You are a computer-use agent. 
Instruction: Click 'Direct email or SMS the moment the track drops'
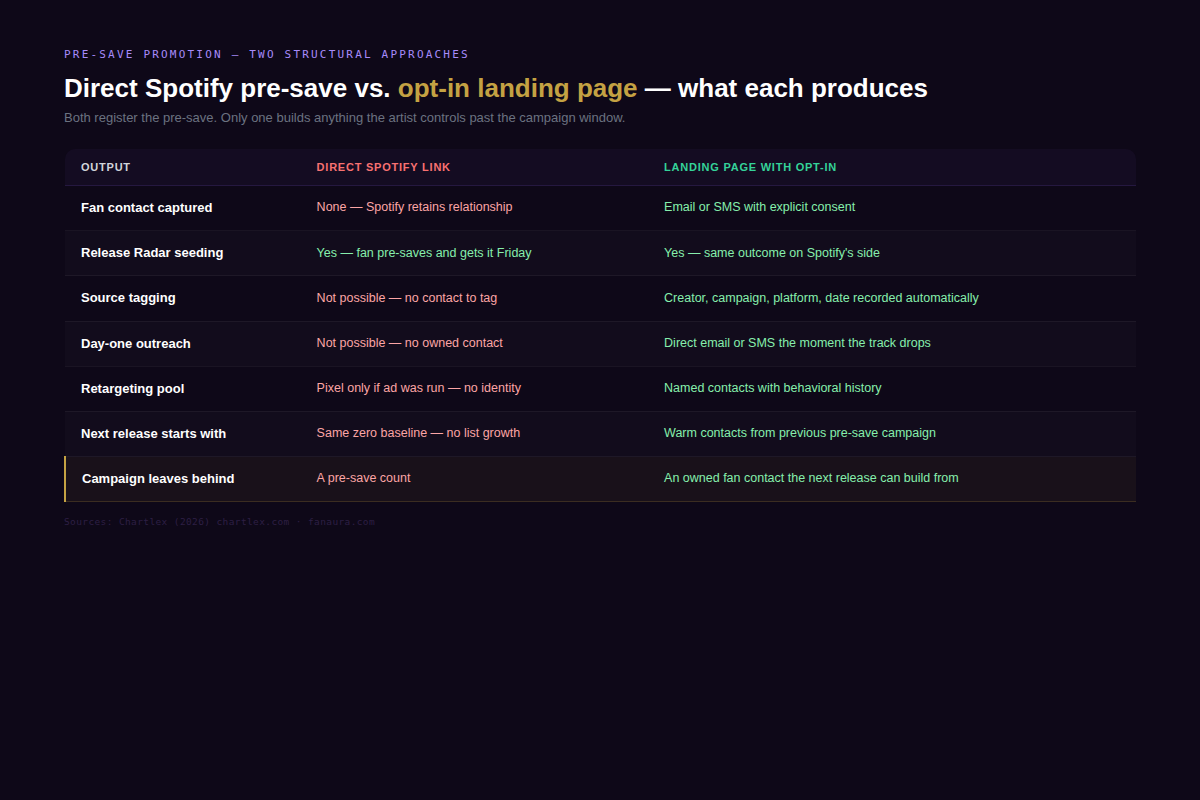797,343
